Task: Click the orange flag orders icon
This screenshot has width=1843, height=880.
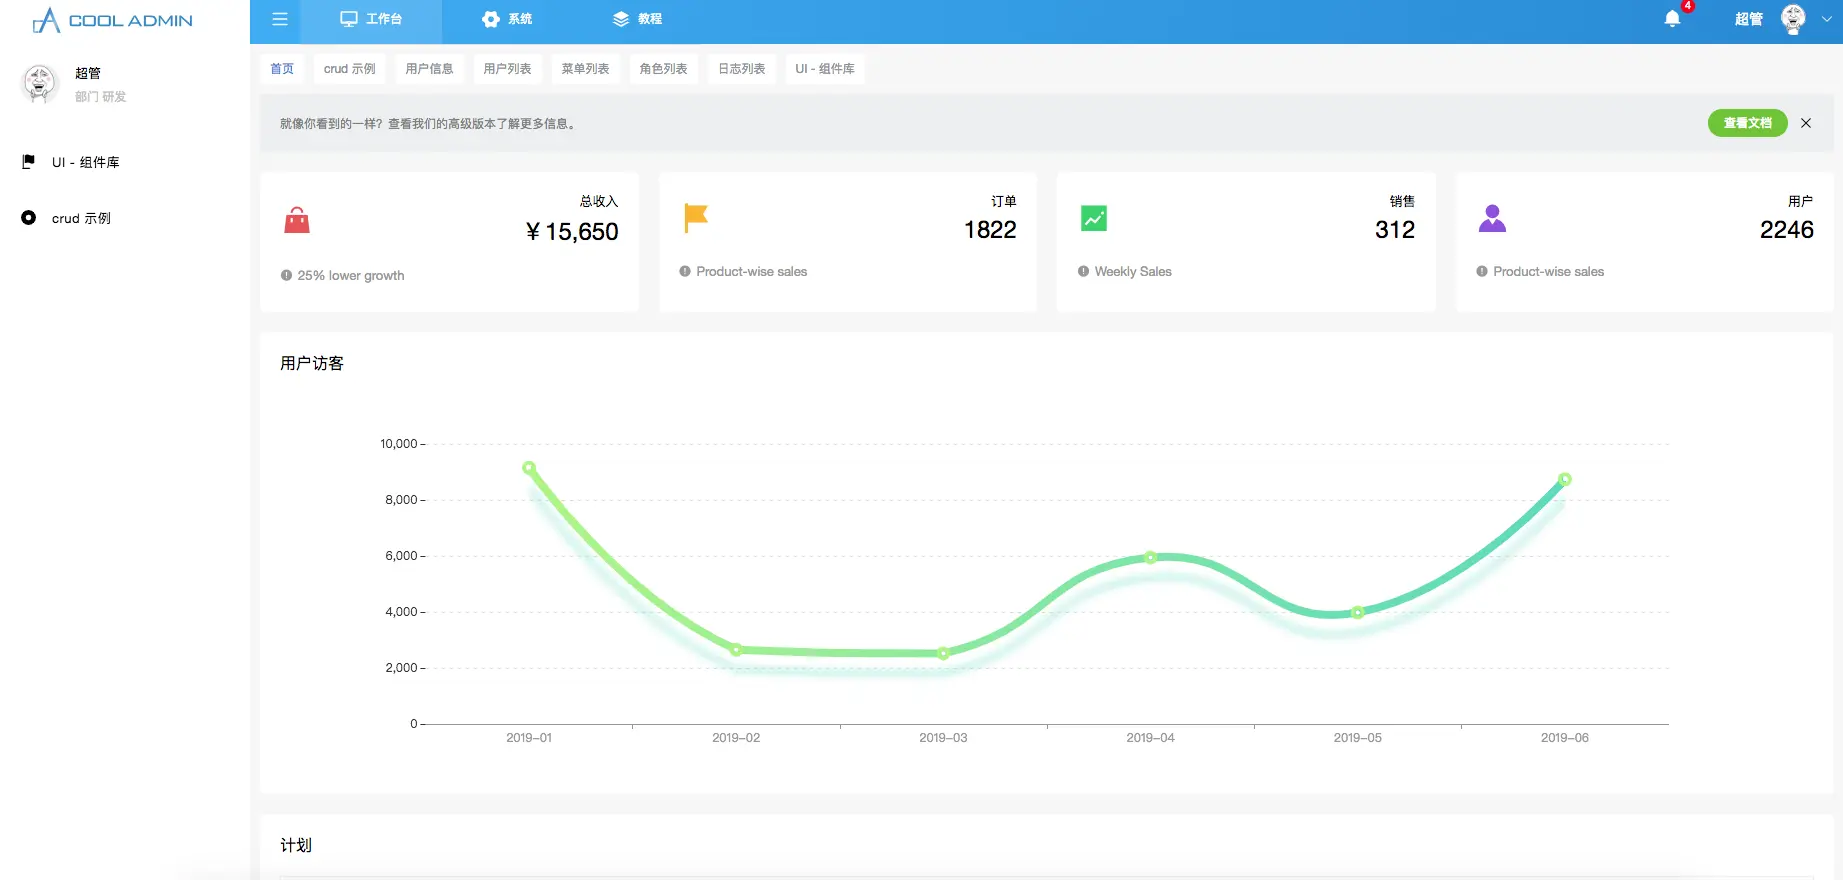Action: click(695, 217)
